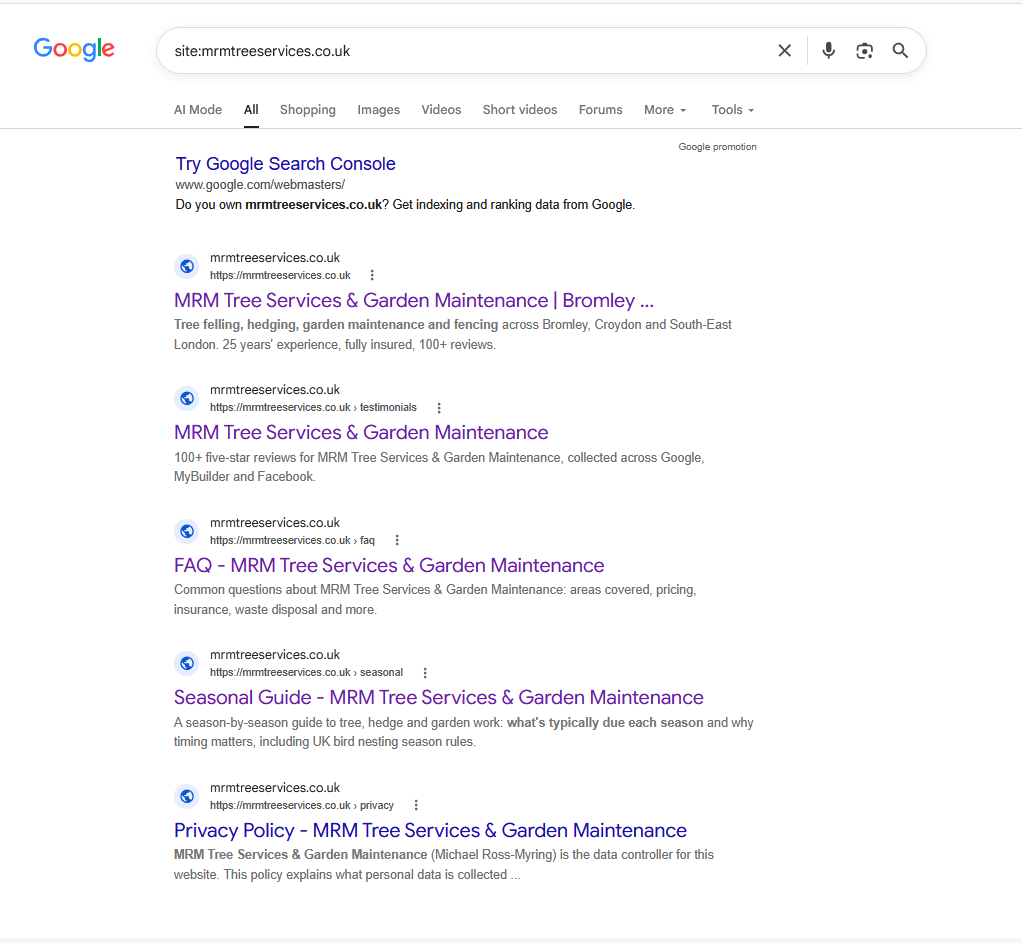Image resolution: width=1022 pixels, height=943 pixels.
Task: Open the Forums tab
Action: (601, 109)
